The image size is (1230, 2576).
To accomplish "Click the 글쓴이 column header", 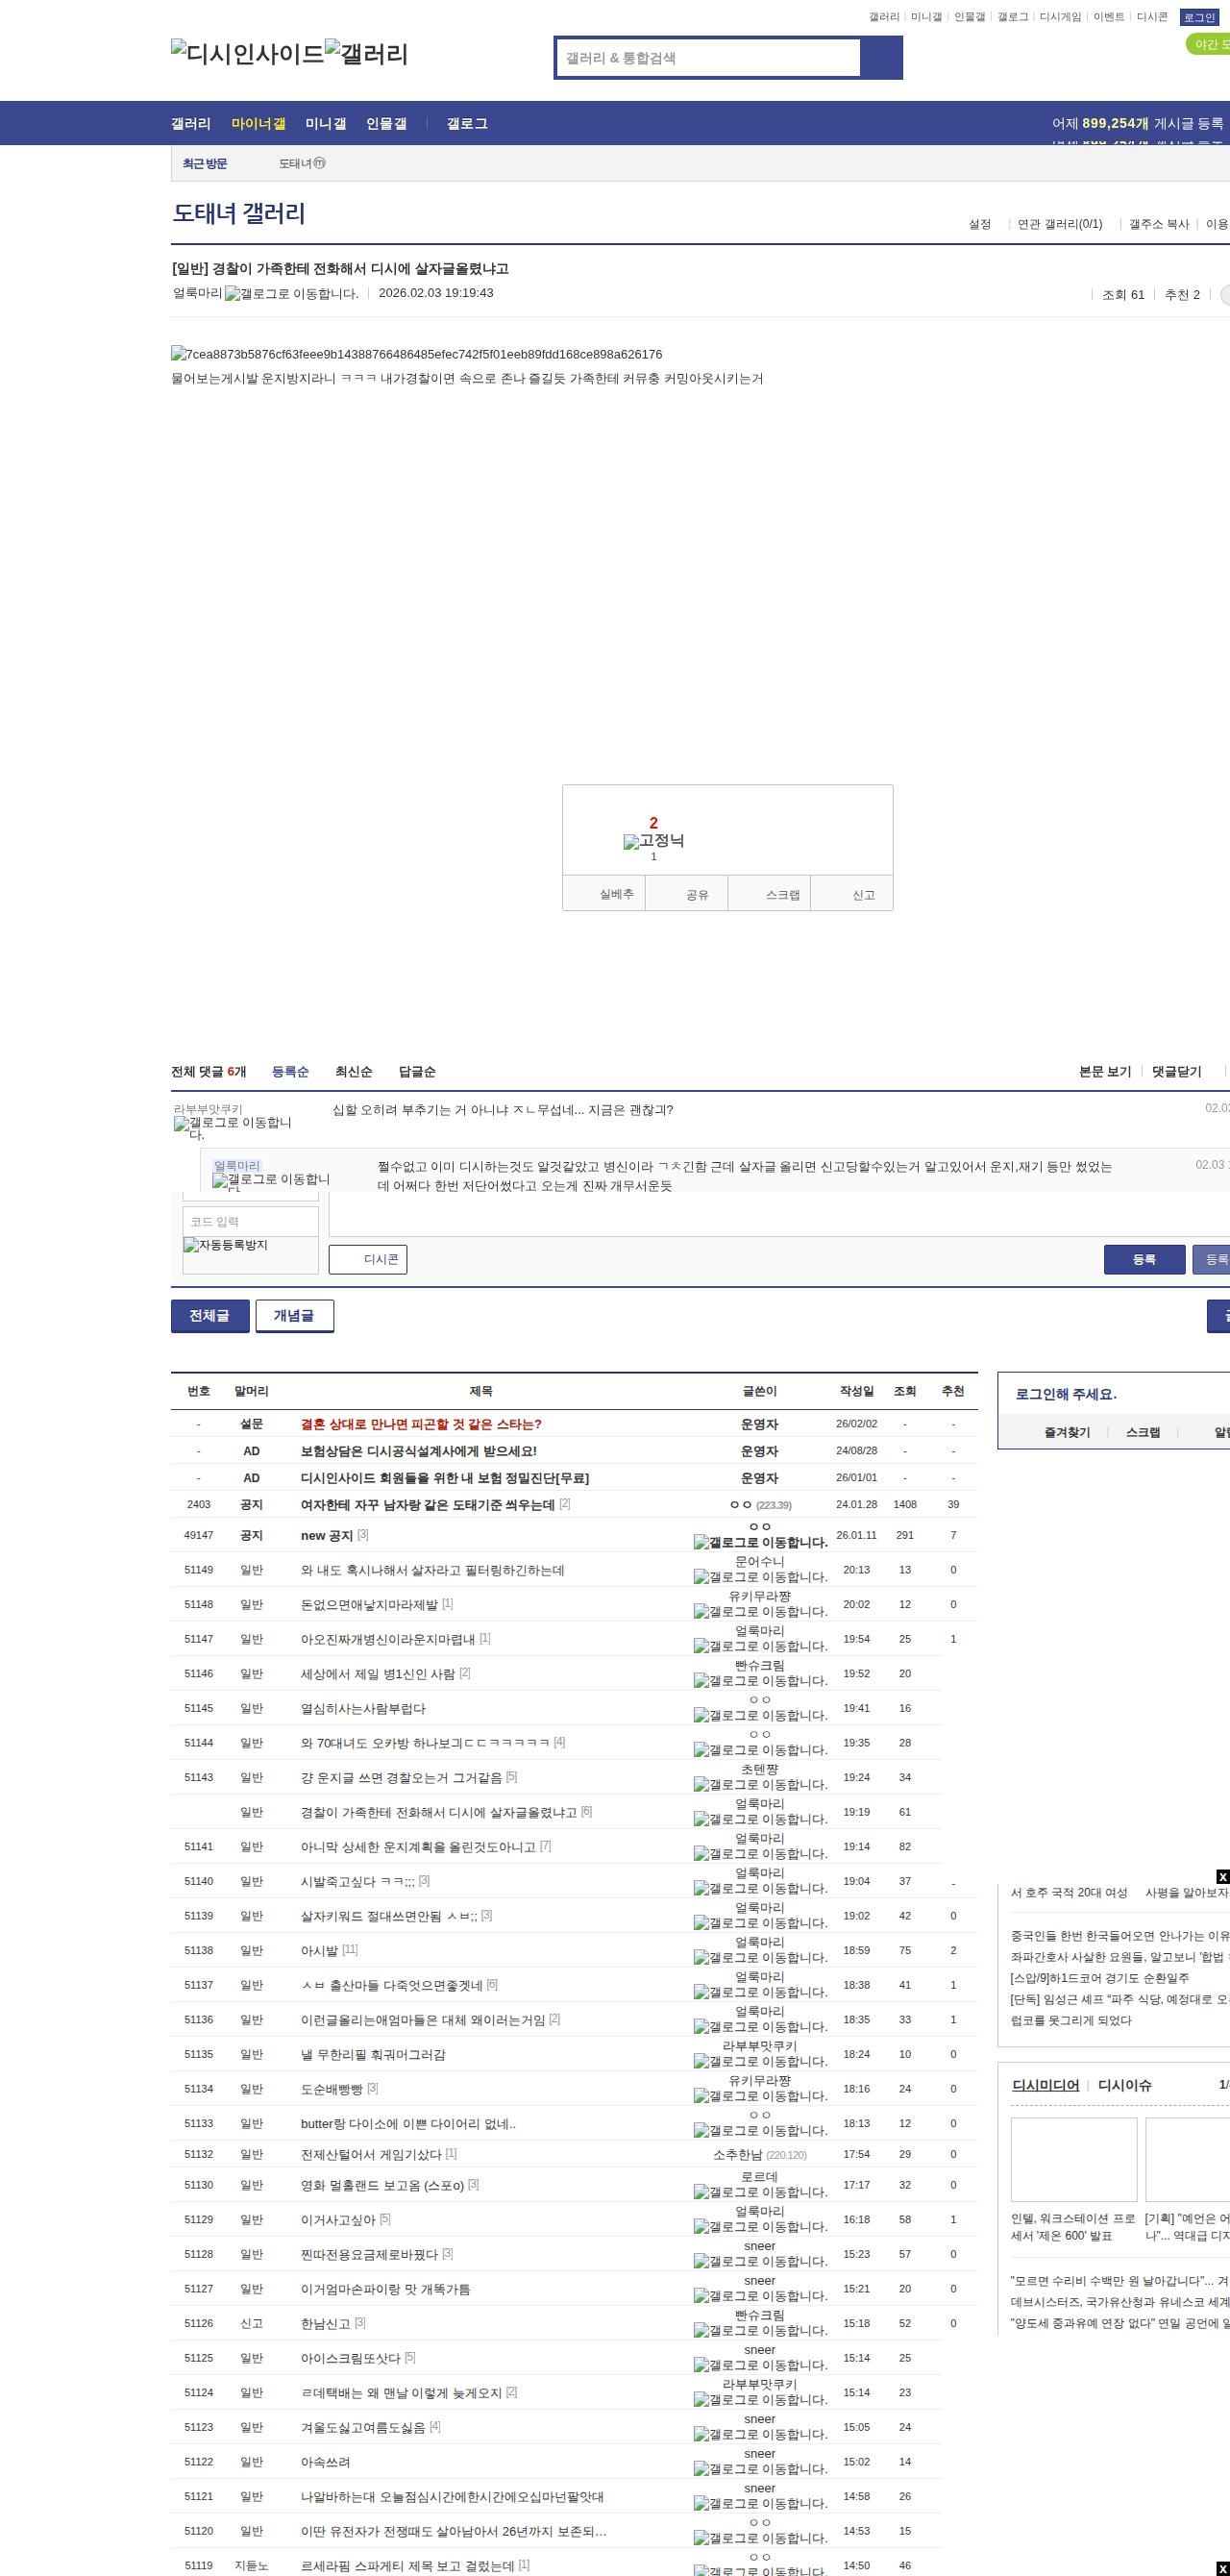I will coord(760,1391).
